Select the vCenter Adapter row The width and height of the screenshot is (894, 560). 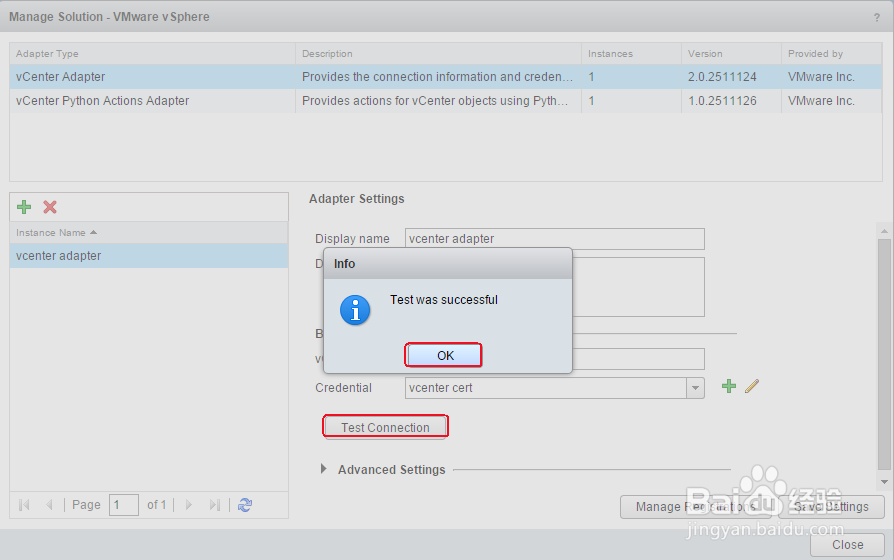446,76
